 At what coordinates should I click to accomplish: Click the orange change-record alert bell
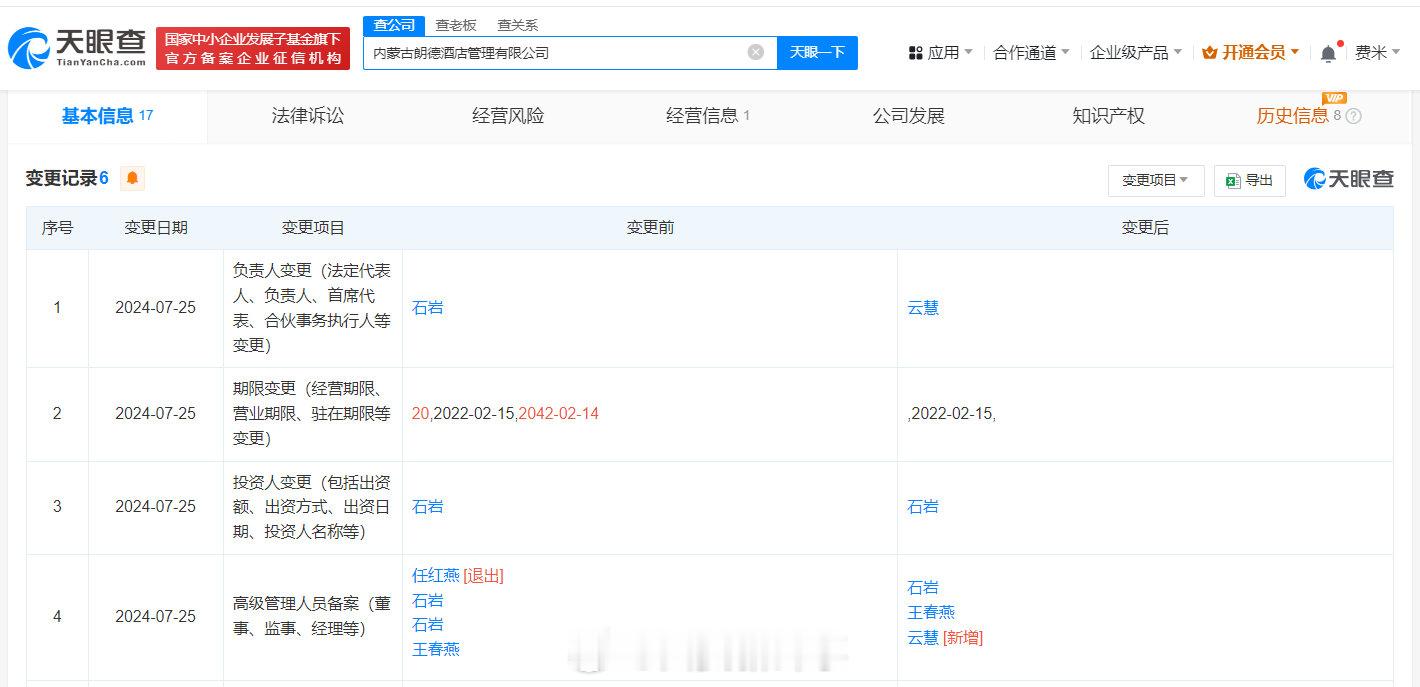pos(133,179)
